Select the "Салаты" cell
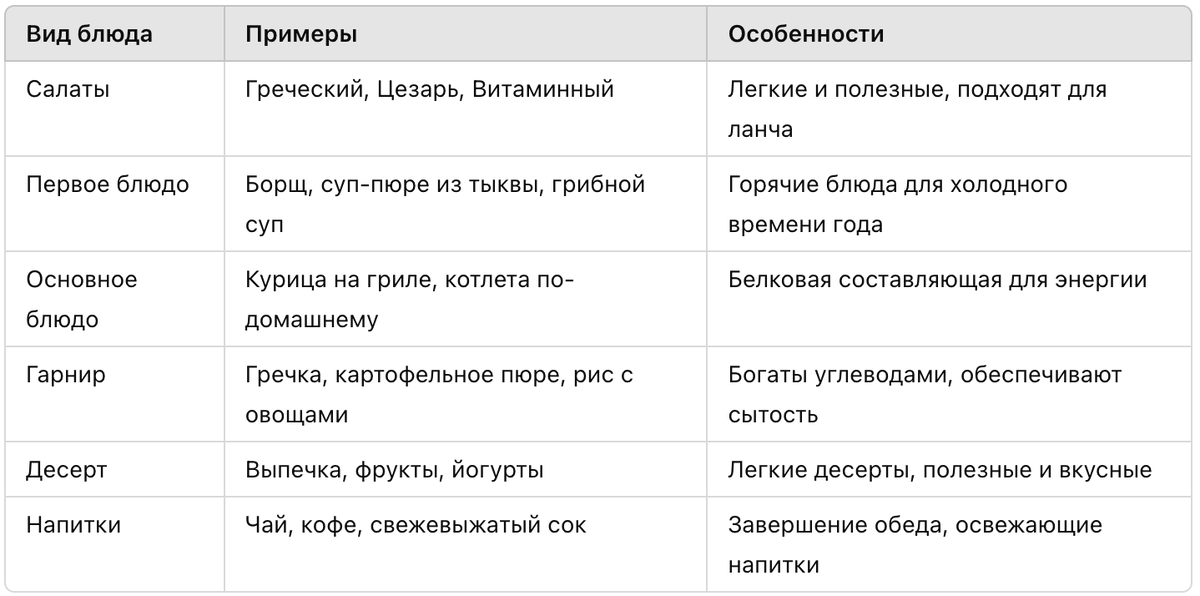The image size is (1200, 596). tap(115, 109)
